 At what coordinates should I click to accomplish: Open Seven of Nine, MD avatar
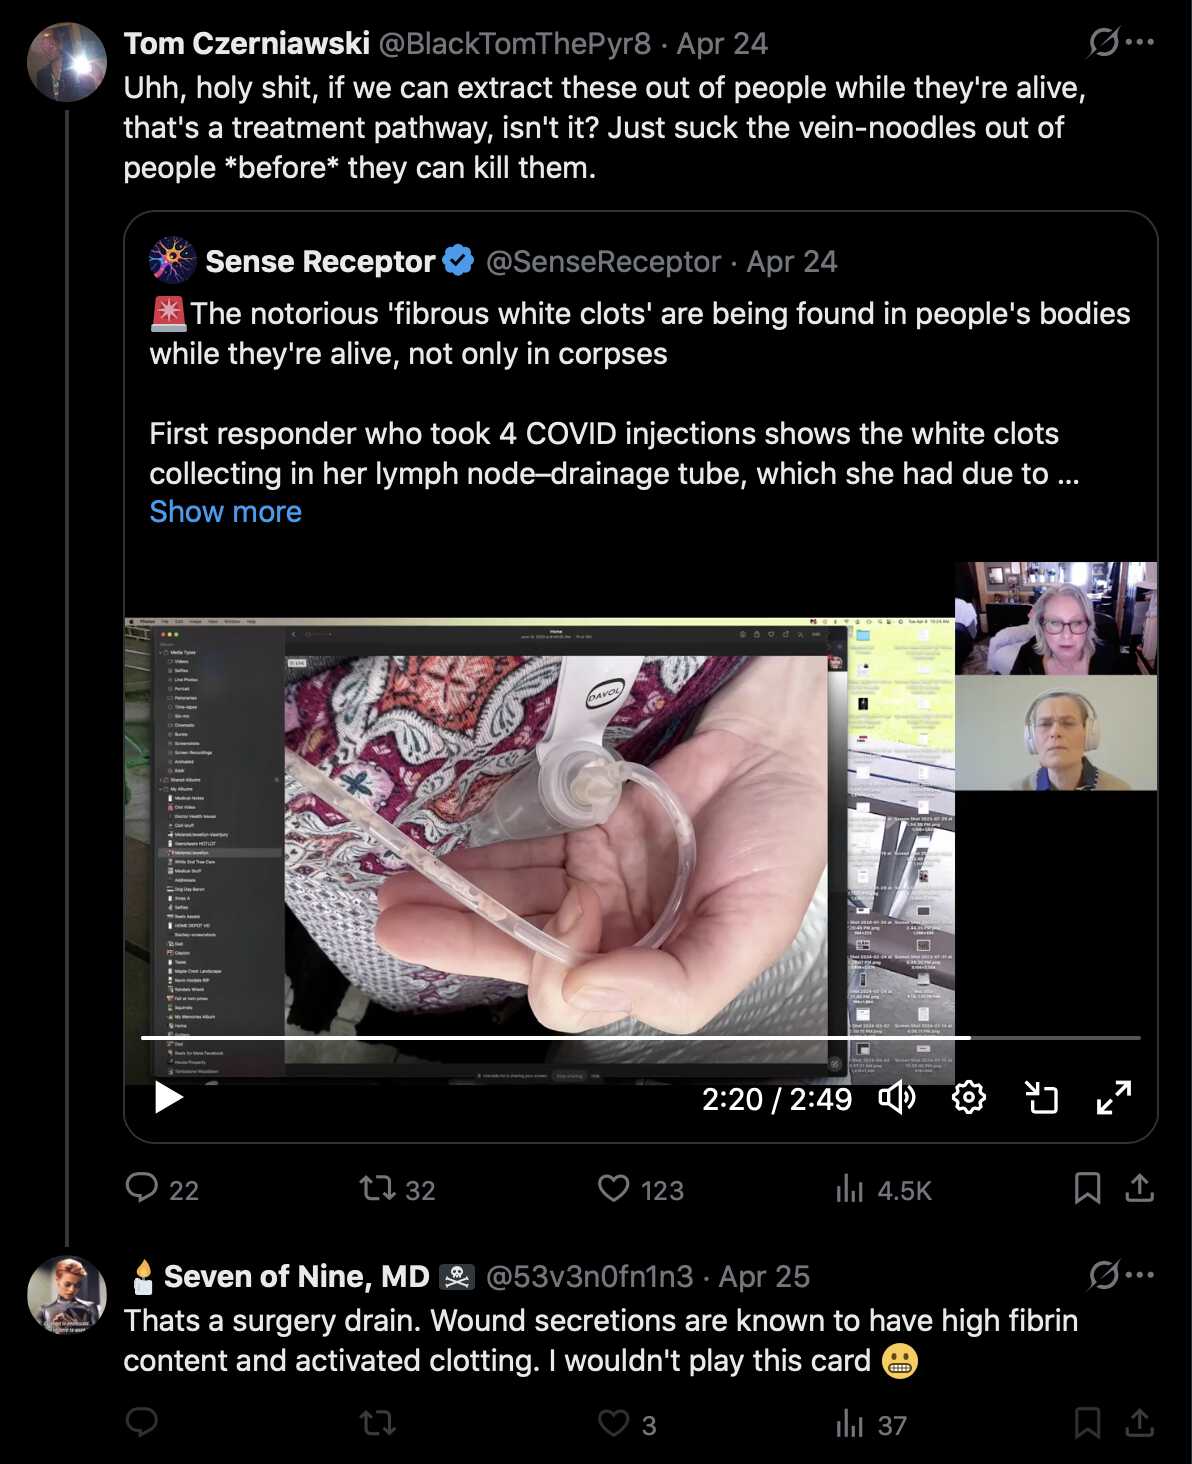[66, 1296]
